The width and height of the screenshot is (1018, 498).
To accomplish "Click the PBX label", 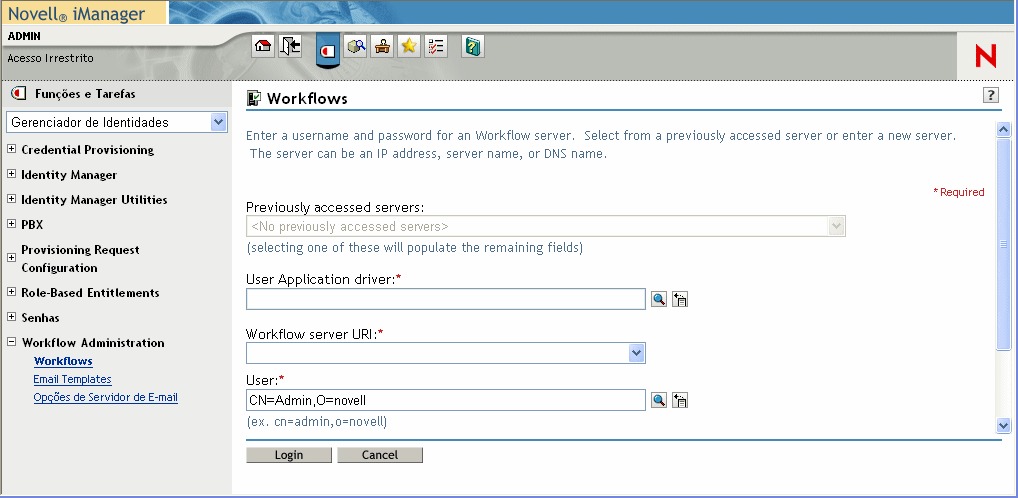I will [x=32, y=225].
